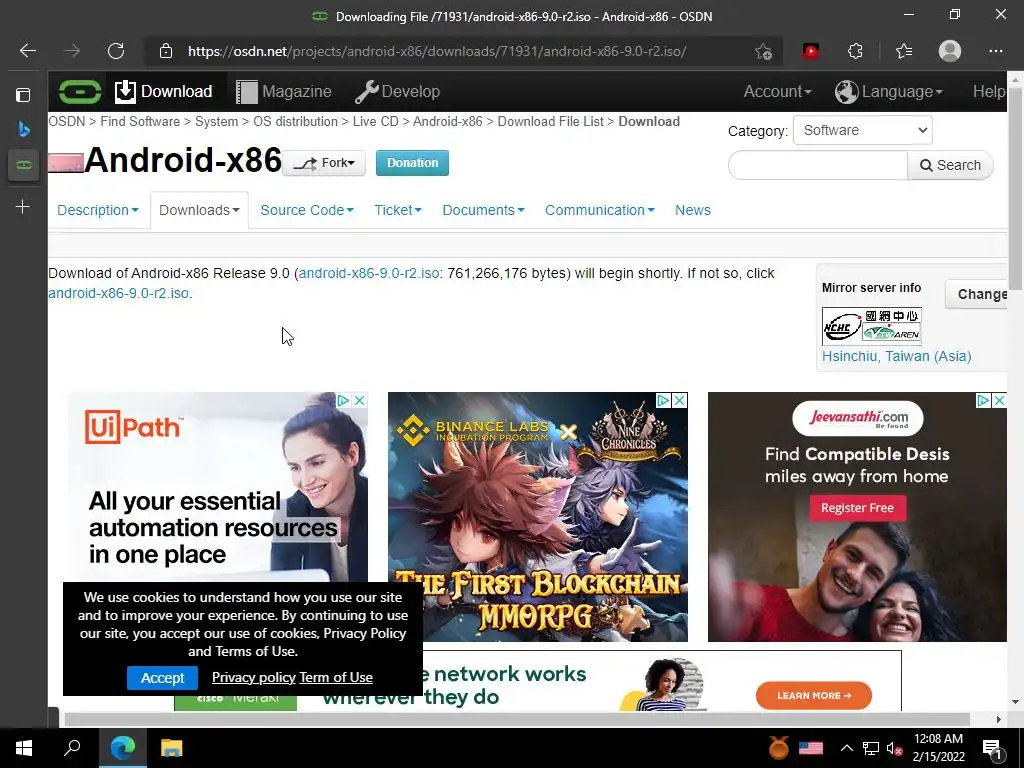
Task: View site info via the padlock icon
Action: point(166,51)
